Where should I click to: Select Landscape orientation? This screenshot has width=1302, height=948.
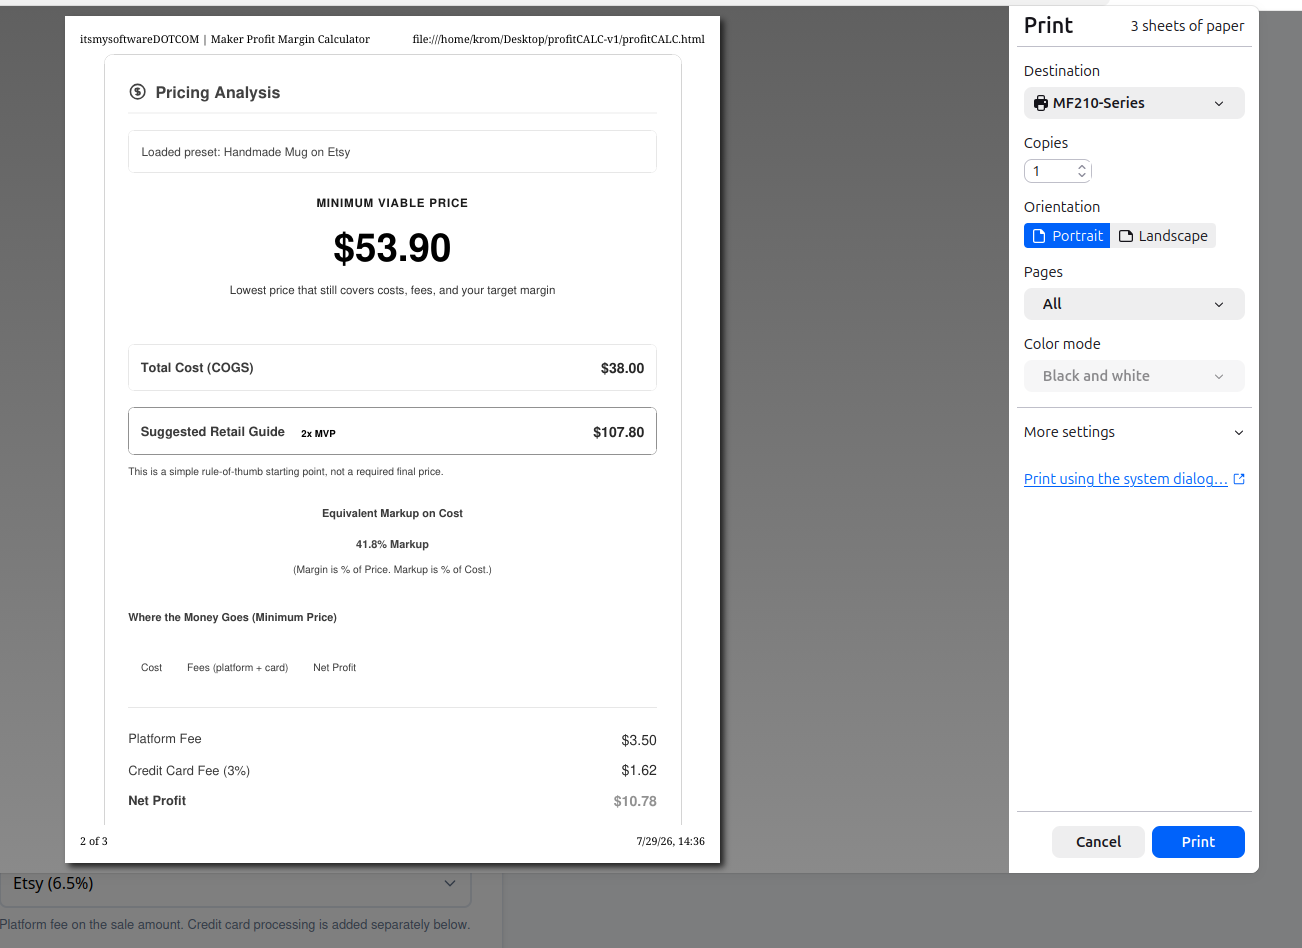click(x=1163, y=236)
